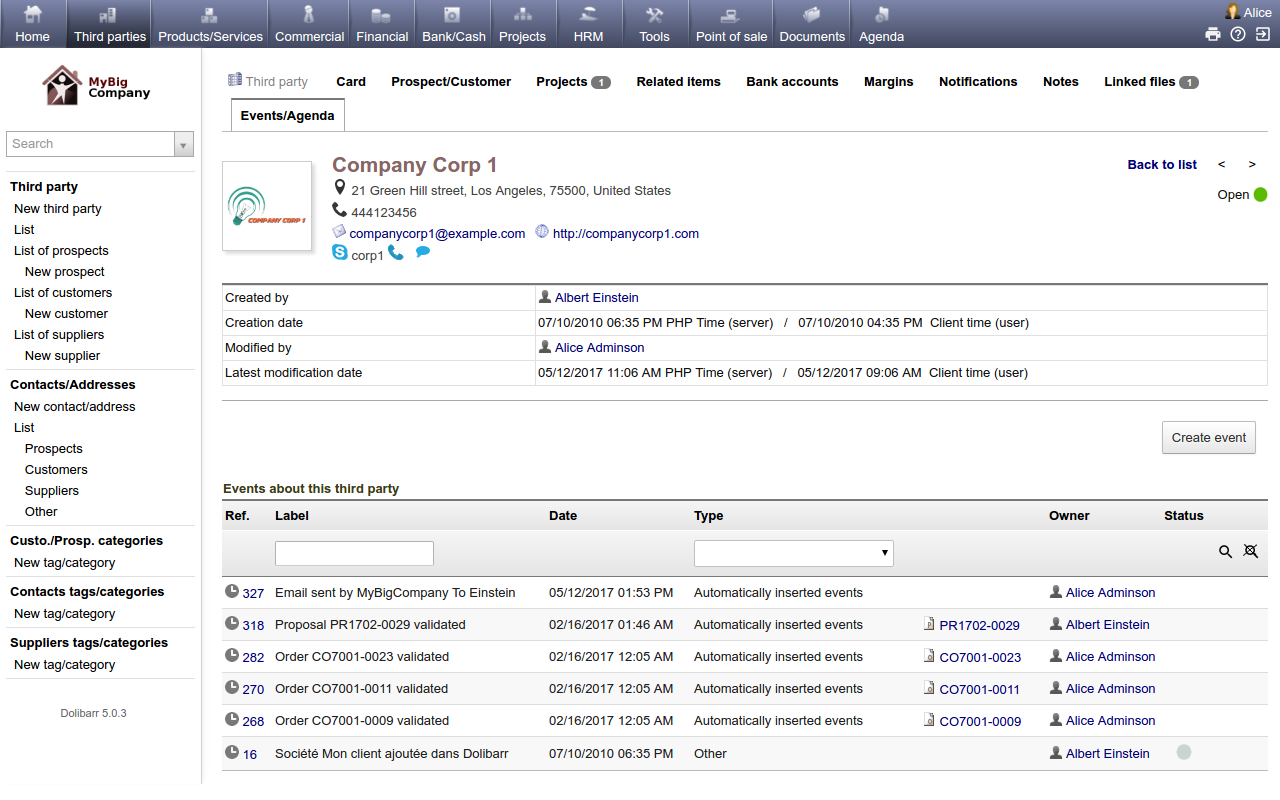
Task: Go to previous third party arrow
Action: [x=1221, y=165]
